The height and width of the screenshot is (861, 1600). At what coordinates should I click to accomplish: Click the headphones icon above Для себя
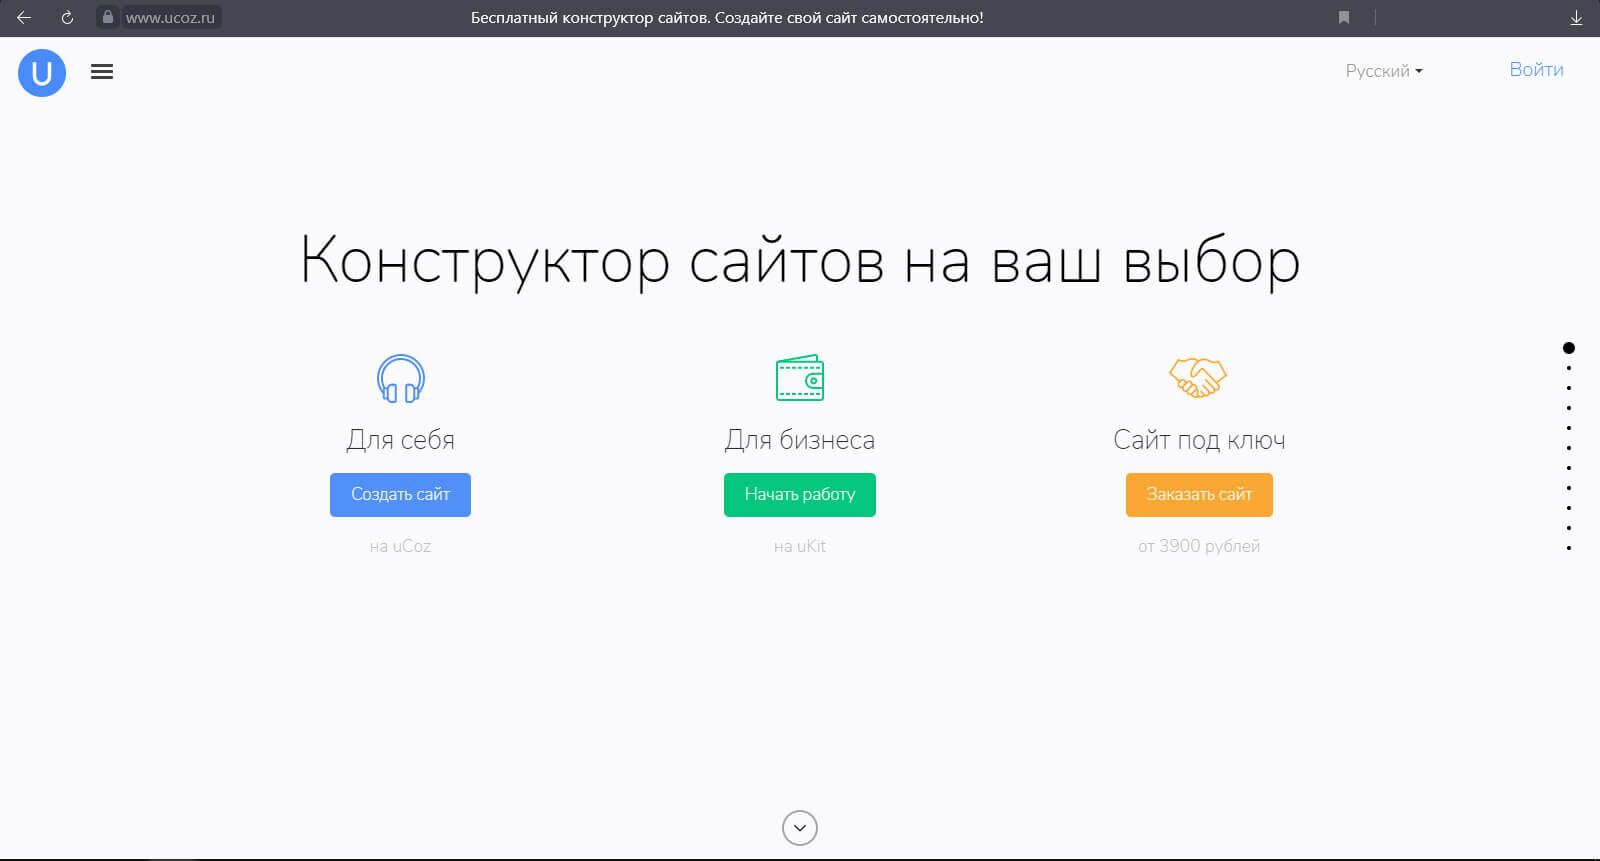coord(400,379)
